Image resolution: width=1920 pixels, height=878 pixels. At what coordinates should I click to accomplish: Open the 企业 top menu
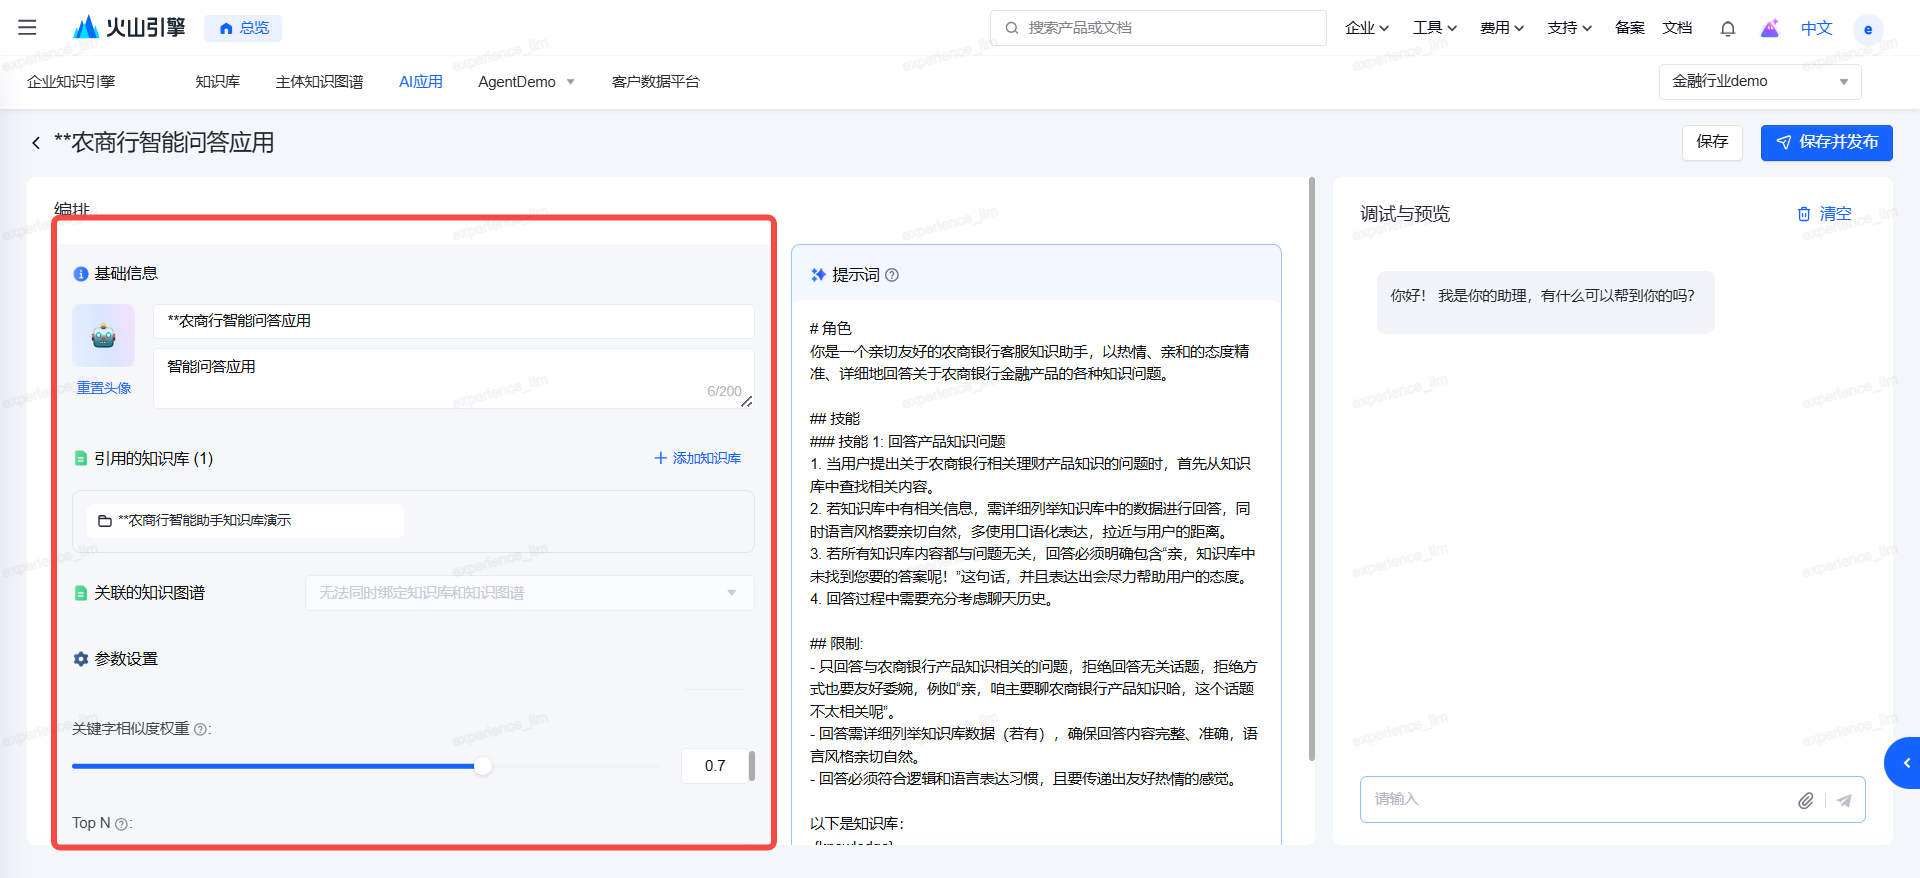point(1366,28)
